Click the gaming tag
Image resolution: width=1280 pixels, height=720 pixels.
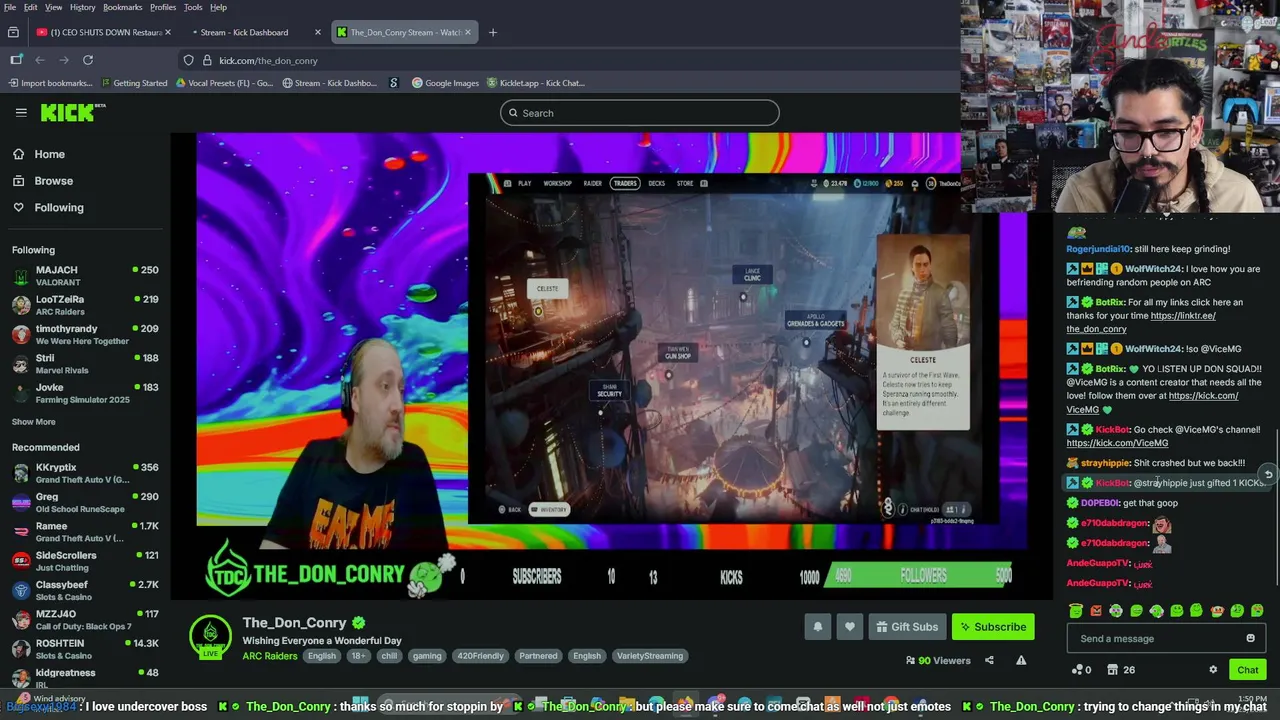[x=427, y=656]
